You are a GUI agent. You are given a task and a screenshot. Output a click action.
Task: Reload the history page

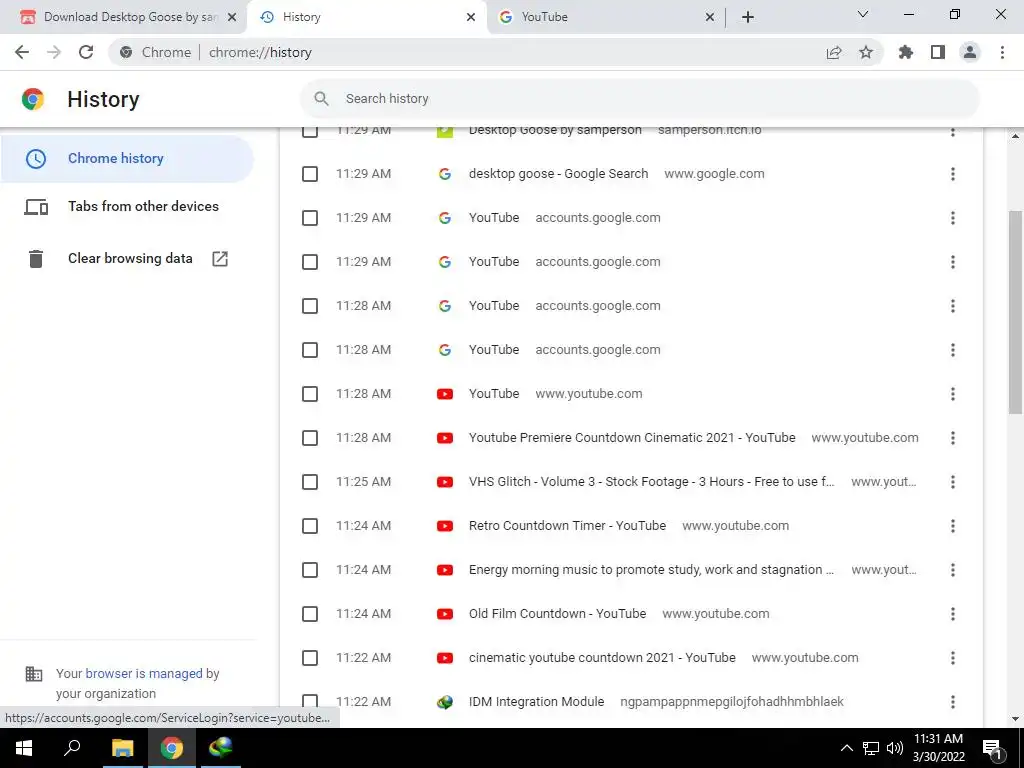(86, 52)
